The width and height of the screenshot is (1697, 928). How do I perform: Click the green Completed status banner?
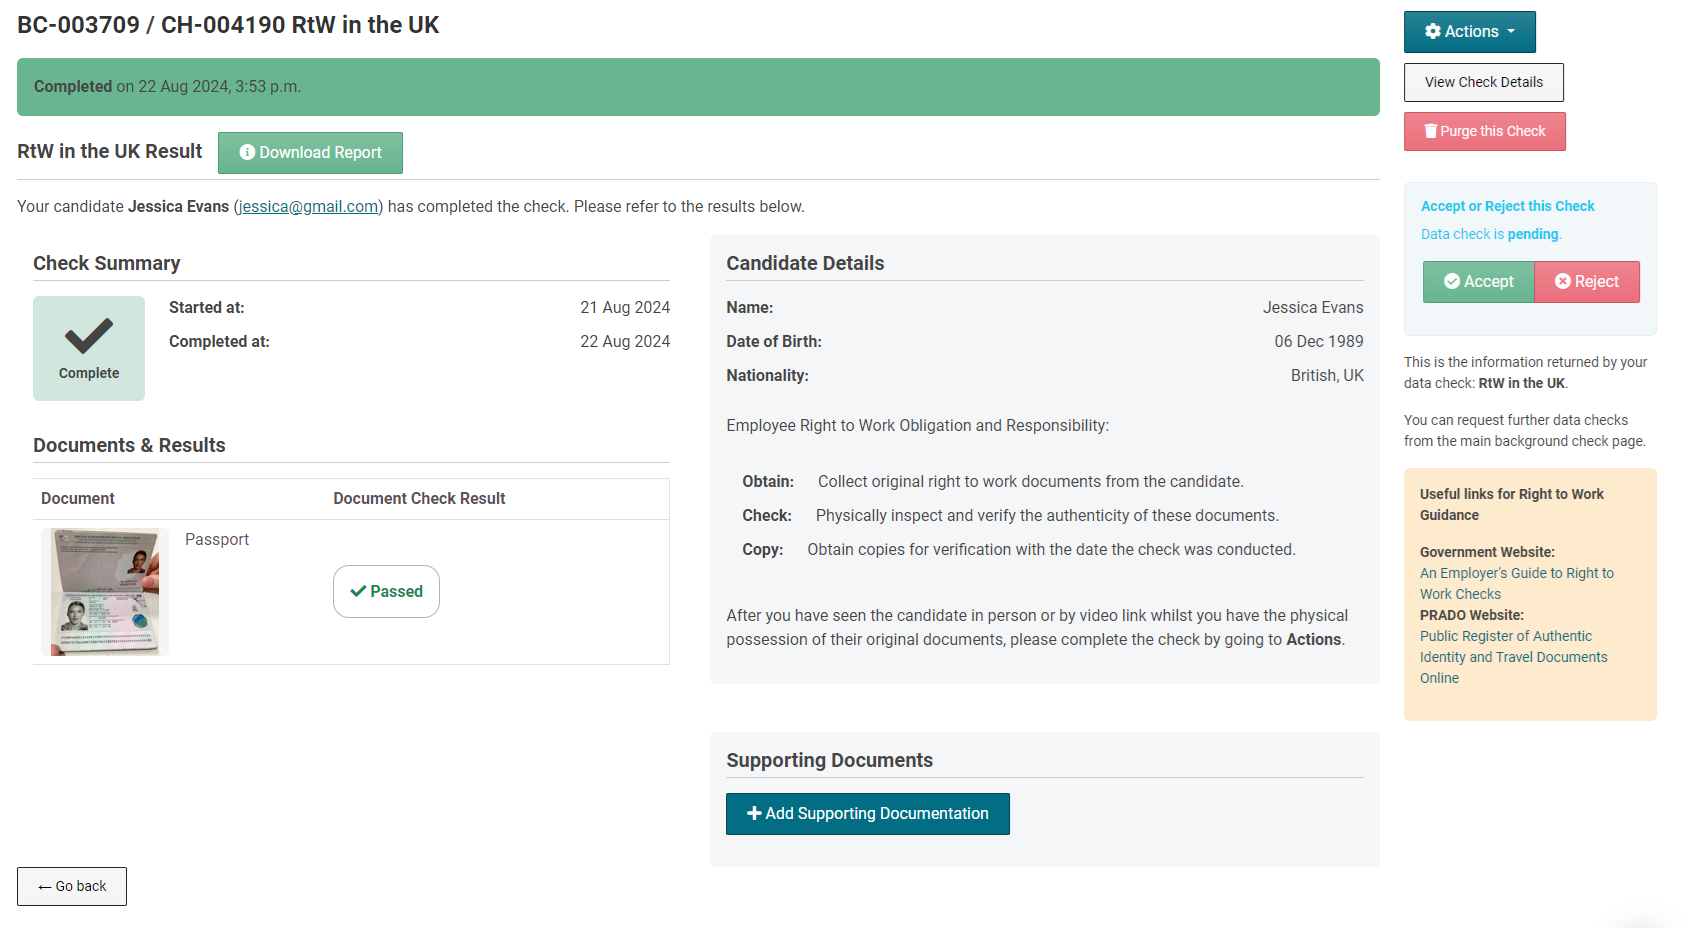tap(698, 87)
